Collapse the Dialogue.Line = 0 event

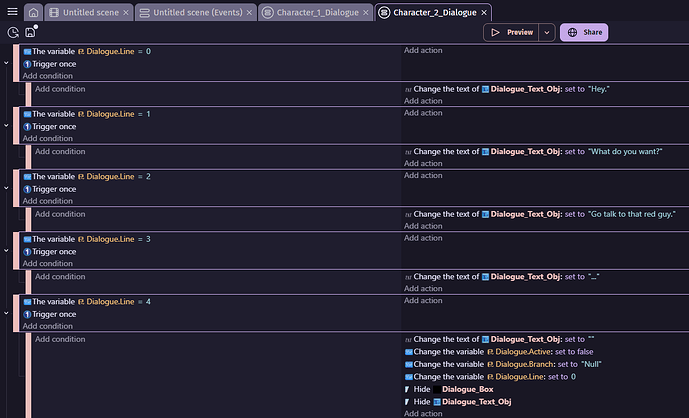pyautogui.click(x=7, y=63)
